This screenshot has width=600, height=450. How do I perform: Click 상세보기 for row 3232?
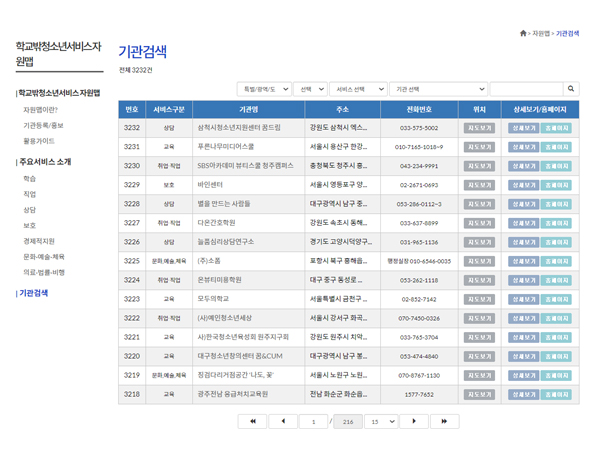click(x=524, y=128)
